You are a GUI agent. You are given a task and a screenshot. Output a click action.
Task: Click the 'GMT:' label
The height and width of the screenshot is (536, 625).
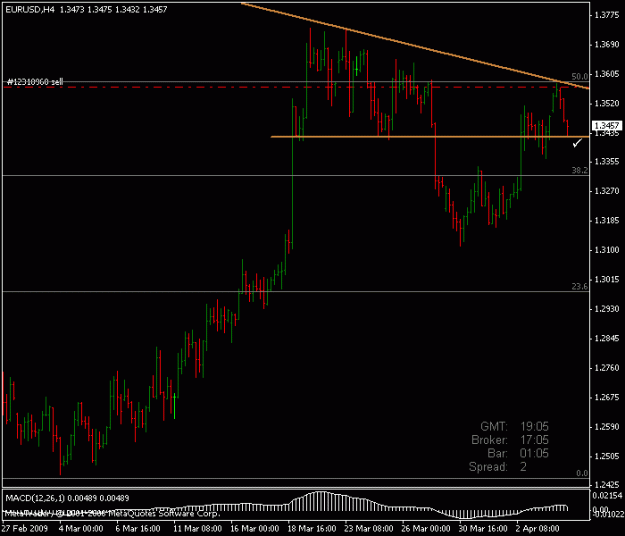pyautogui.click(x=494, y=426)
